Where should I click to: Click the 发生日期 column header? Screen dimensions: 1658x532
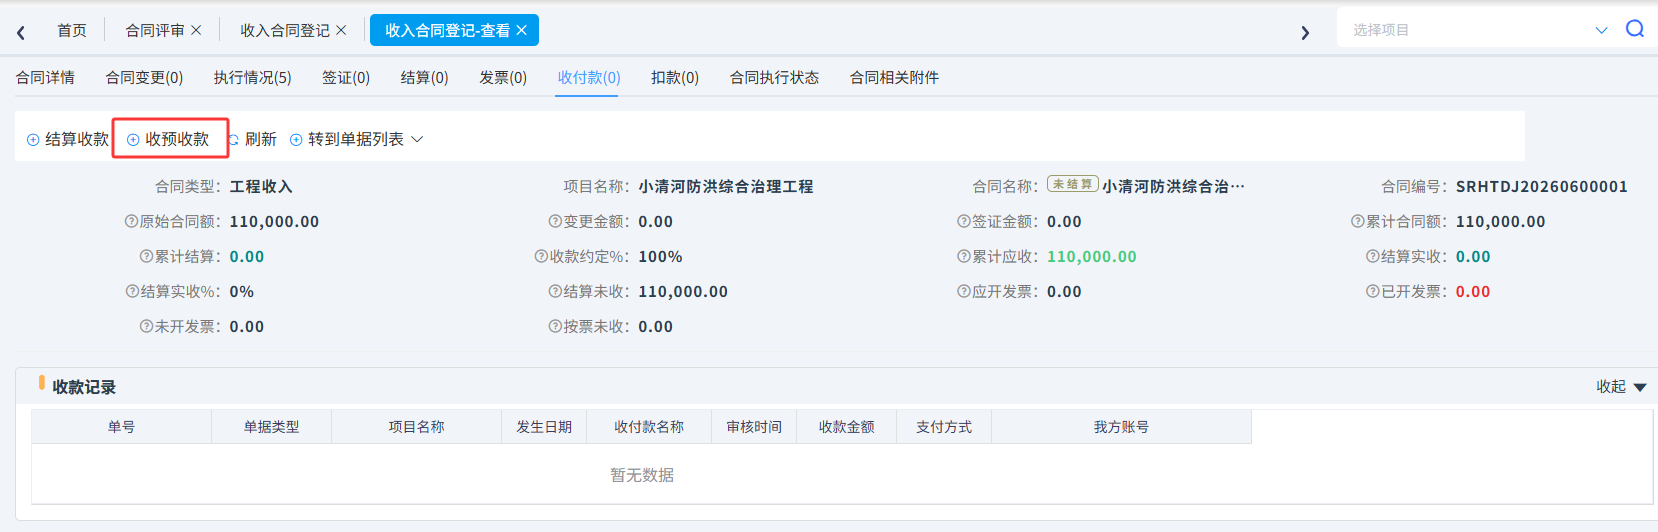(544, 427)
